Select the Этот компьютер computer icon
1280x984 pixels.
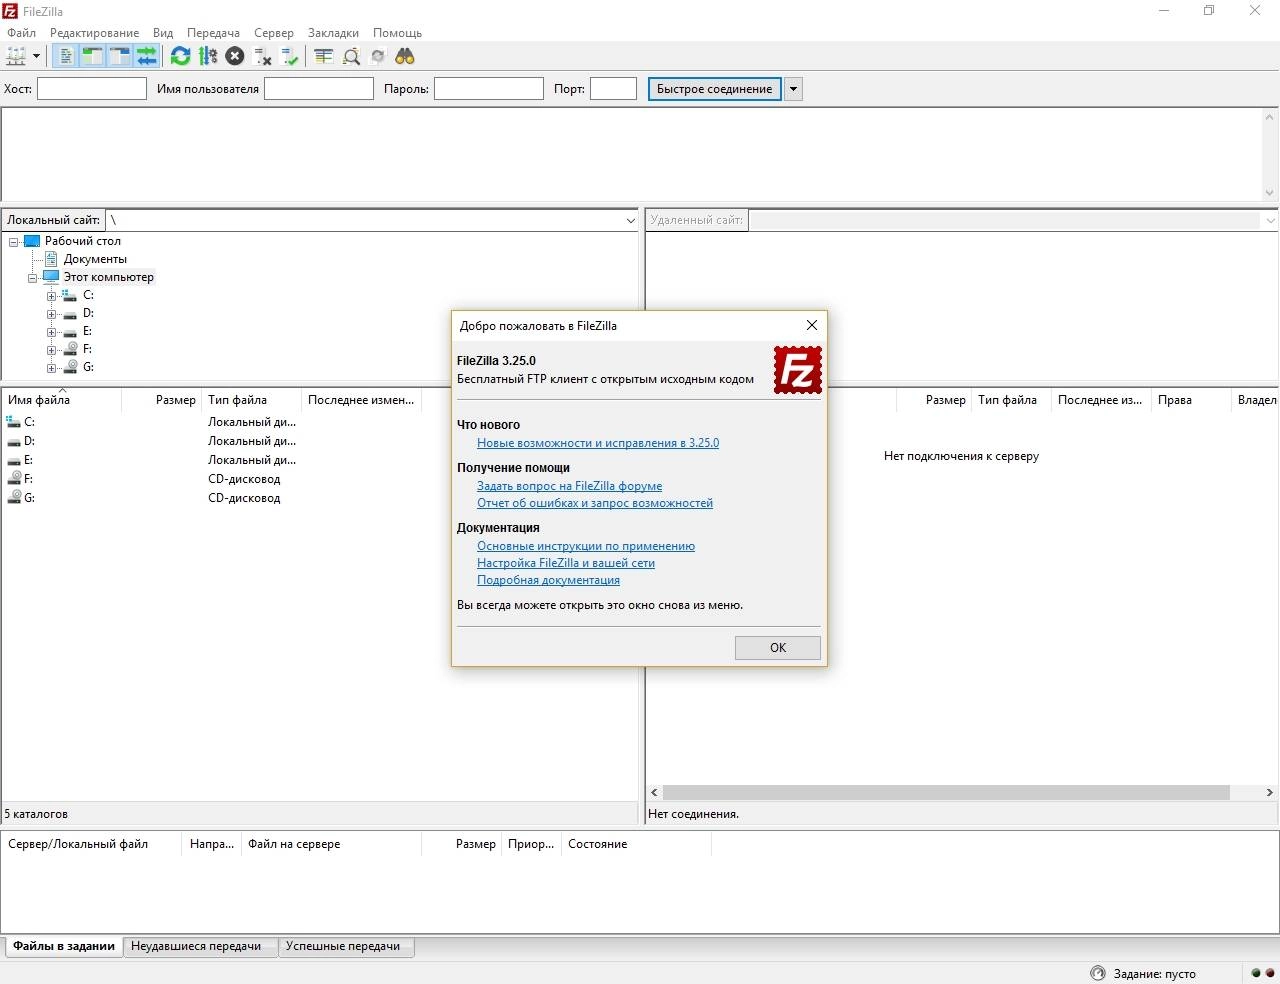(x=51, y=277)
